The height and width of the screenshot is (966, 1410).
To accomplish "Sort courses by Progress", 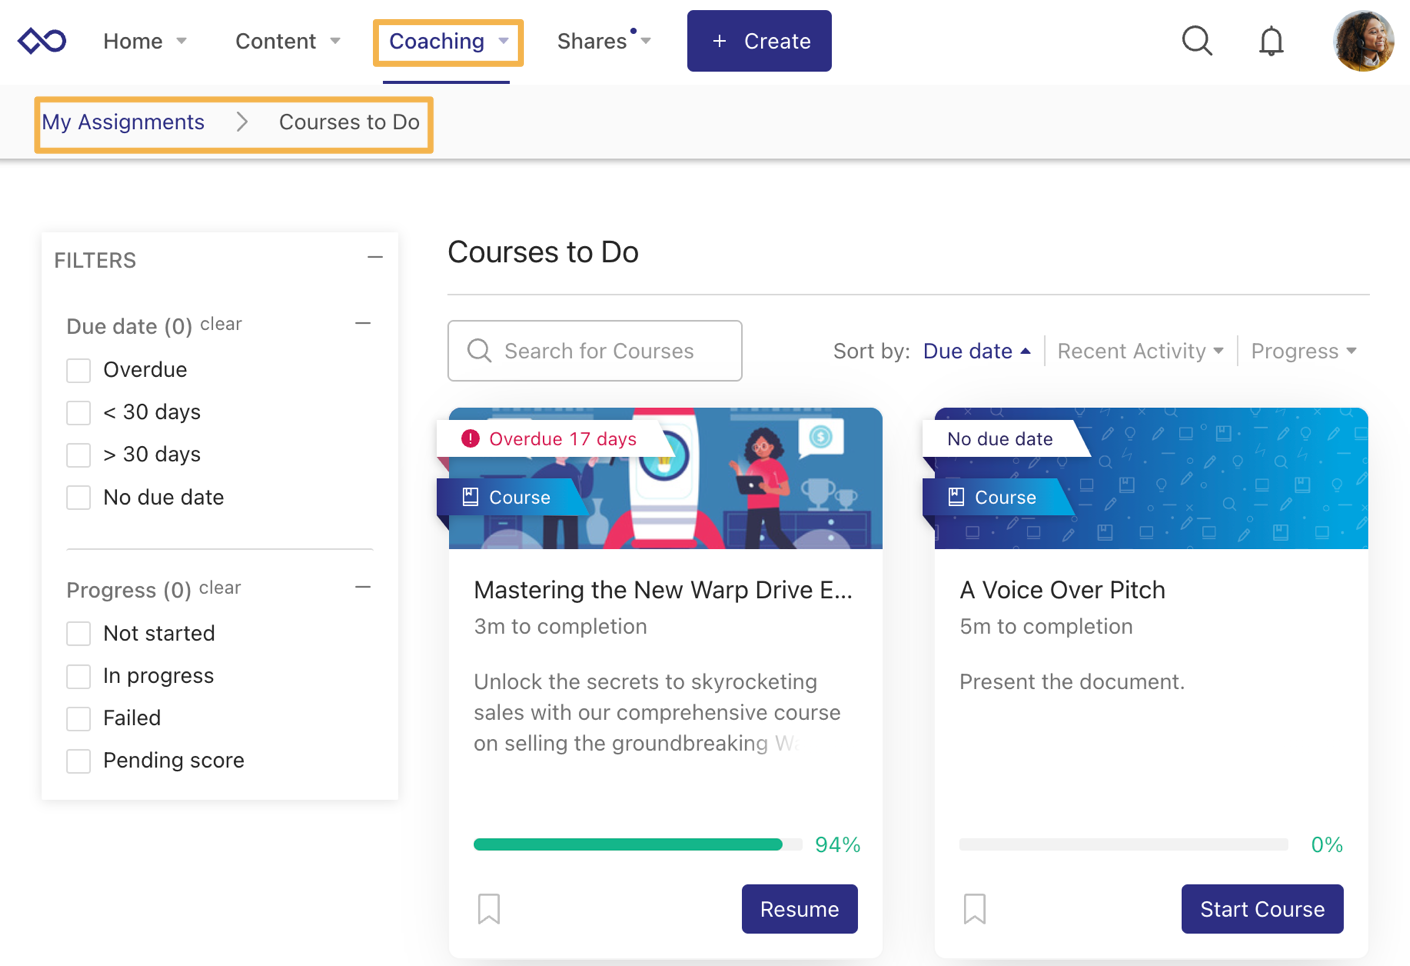I will point(1303,351).
